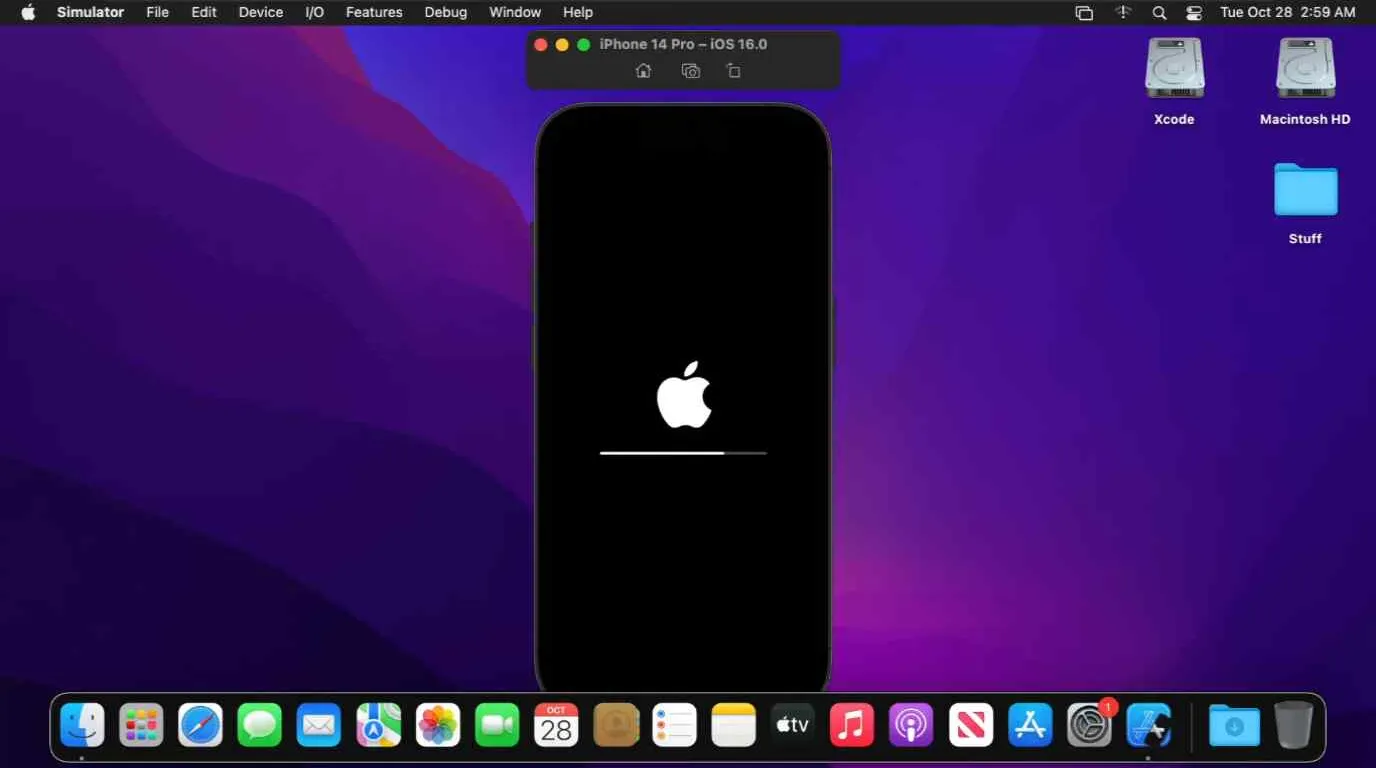Open the Downloads folder in the Dock
The height and width of the screenshot is (768, 1376).
(1234, 725)
